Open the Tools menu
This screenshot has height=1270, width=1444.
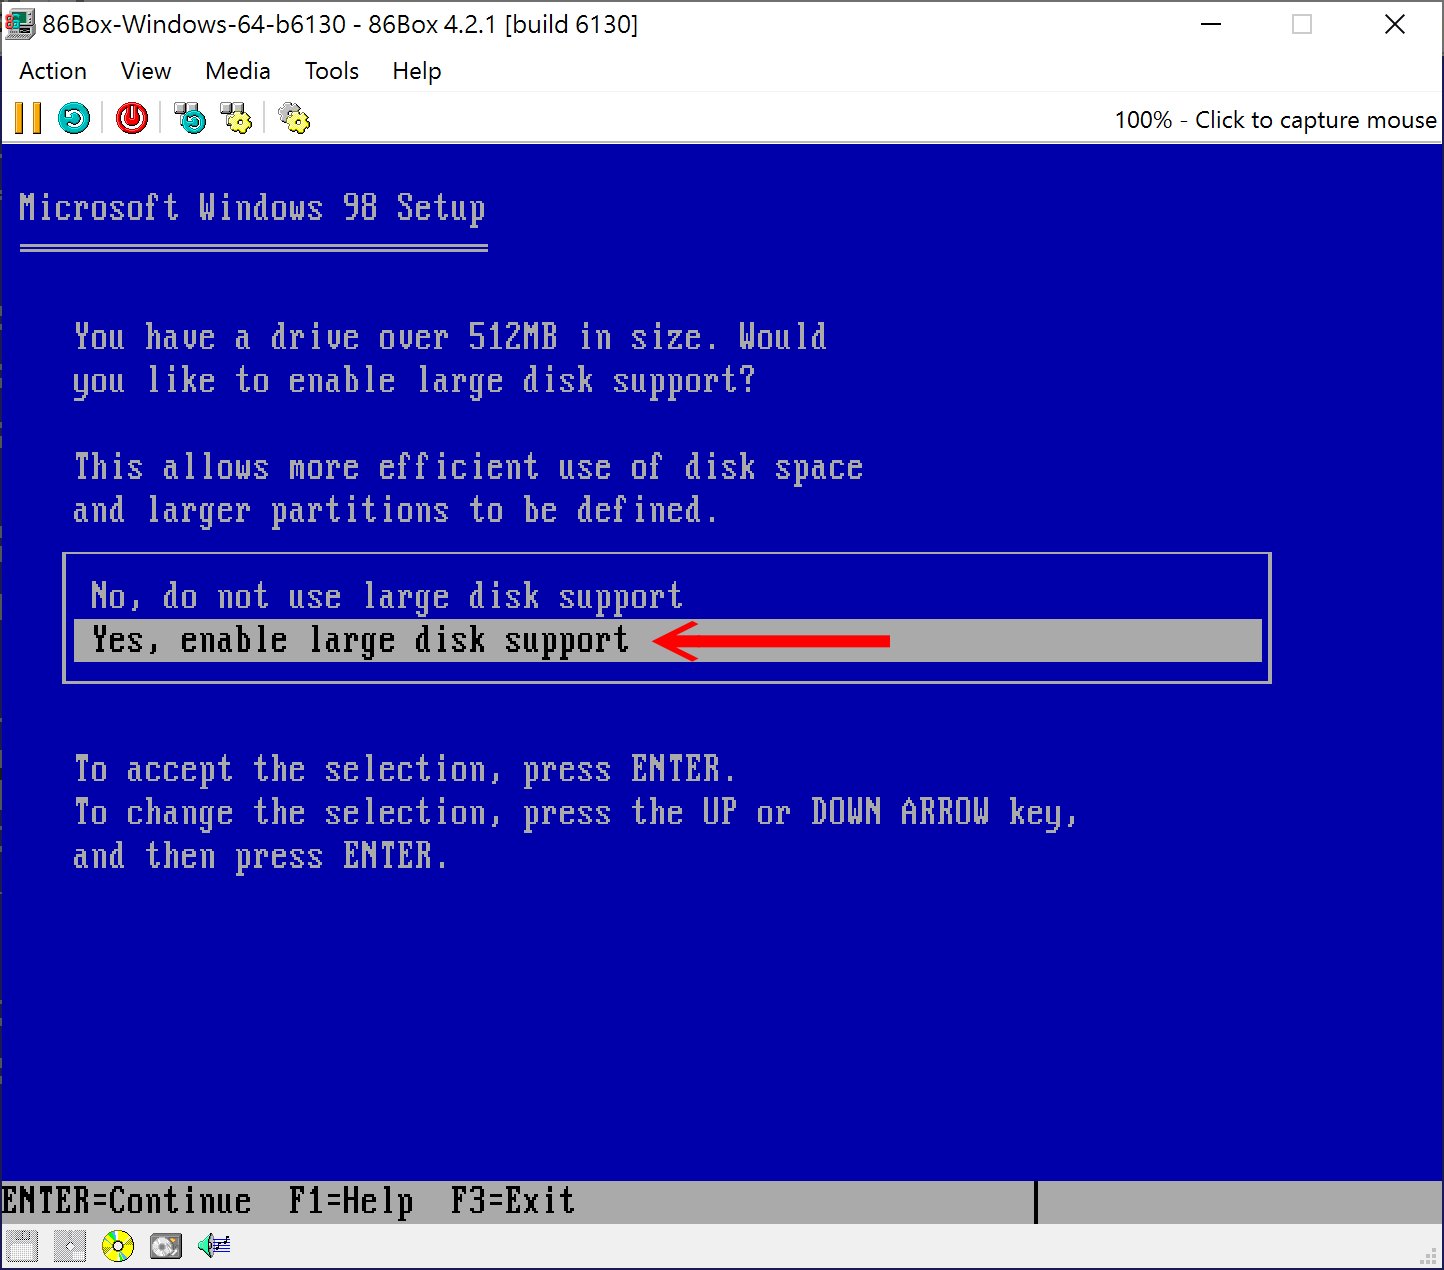[x=332, y=71]
